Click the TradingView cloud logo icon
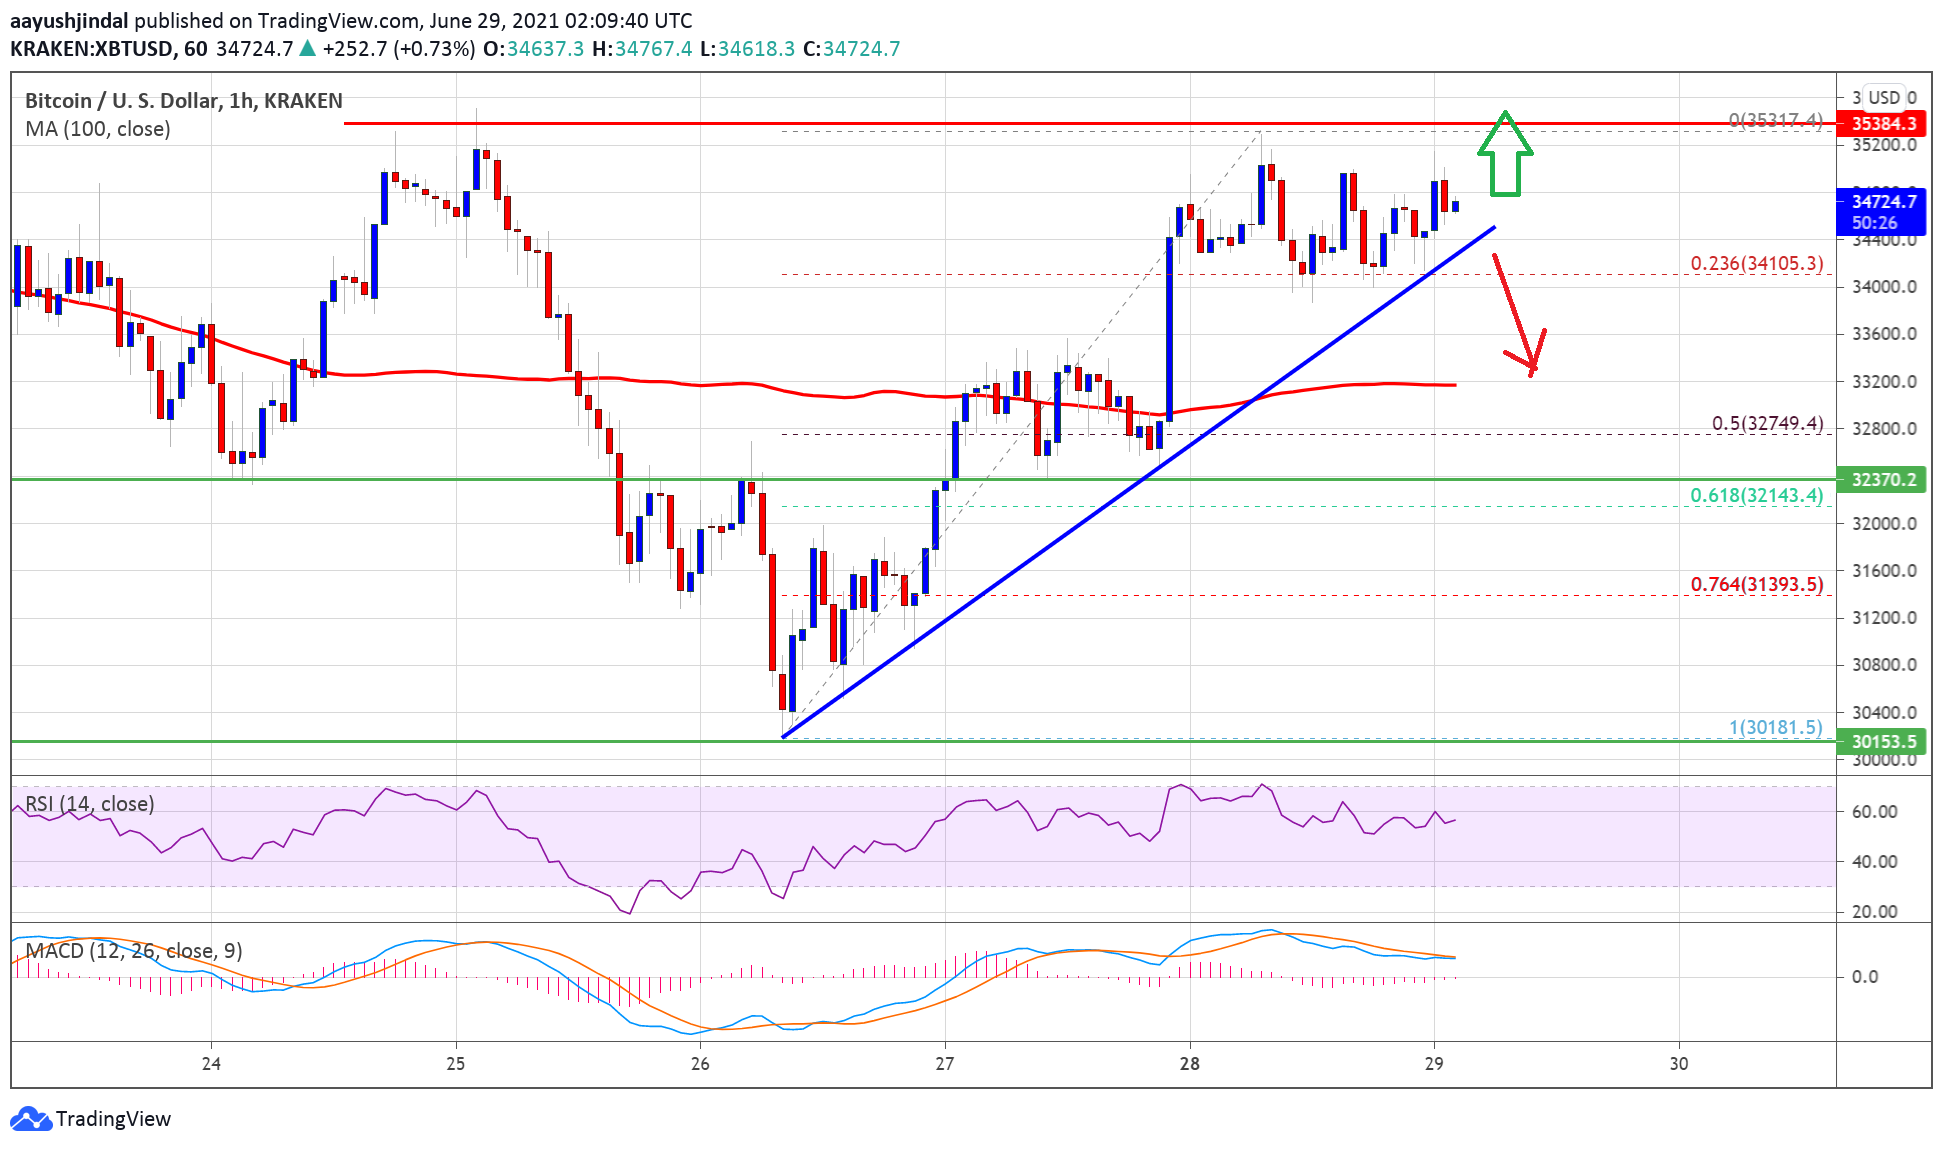Image resolution: width=1943 pixels, height=1149 pixels. 30,1118
